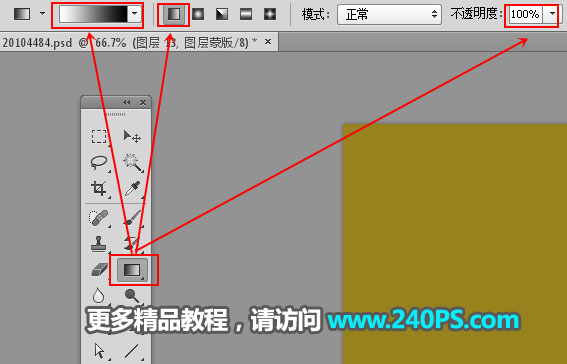Select the Diamond gradient style

tap(270, 14)
